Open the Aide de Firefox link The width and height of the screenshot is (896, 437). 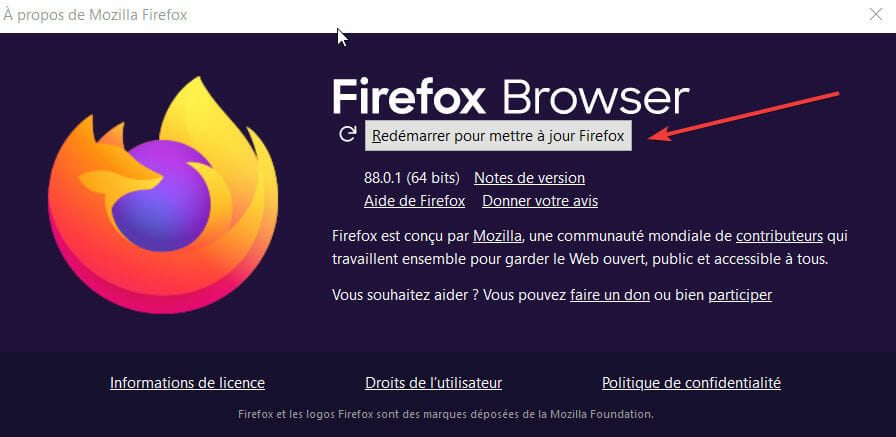pos(414,201)
